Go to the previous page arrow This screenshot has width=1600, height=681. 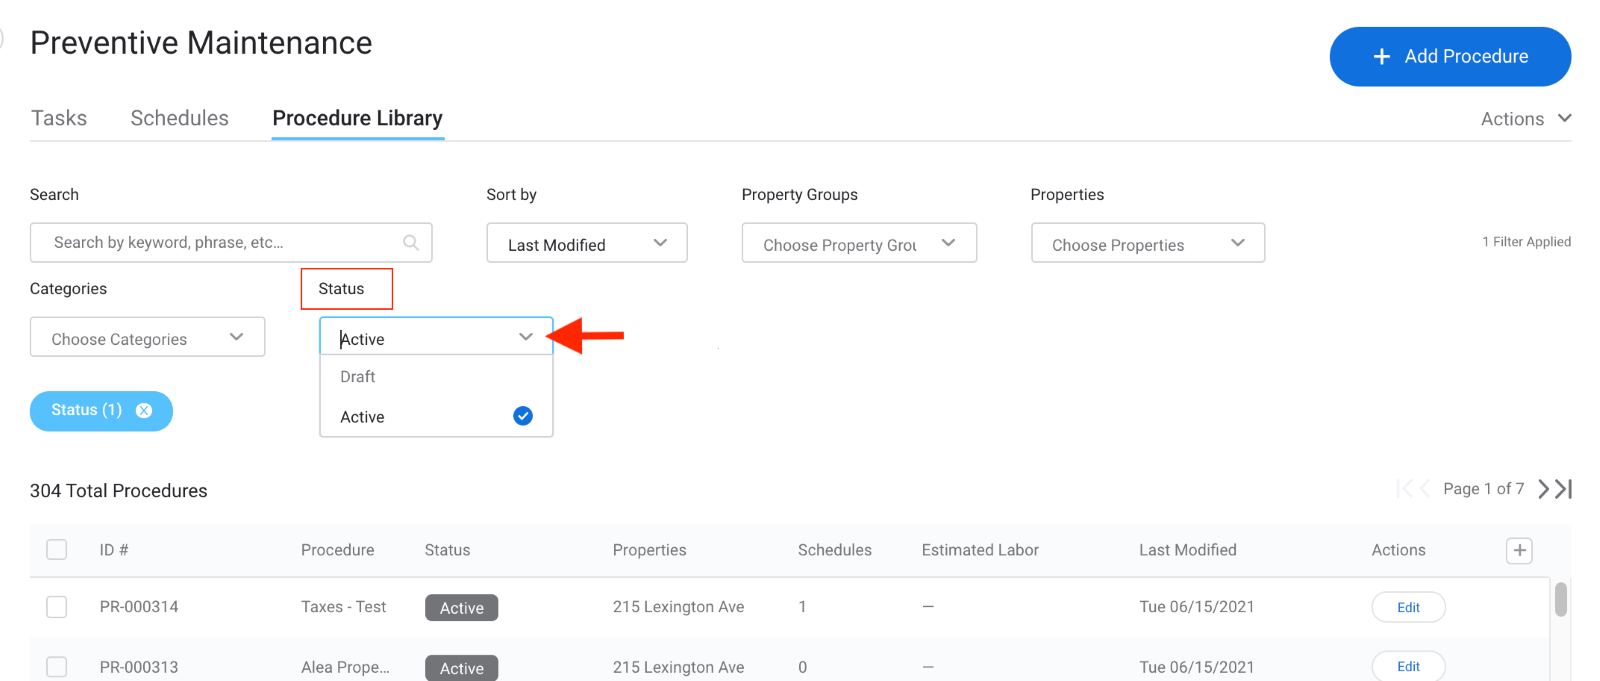(1425, 489)
